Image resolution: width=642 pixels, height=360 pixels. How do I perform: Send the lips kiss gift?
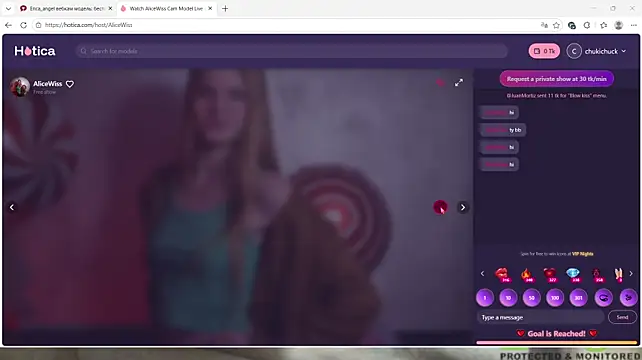502,274
